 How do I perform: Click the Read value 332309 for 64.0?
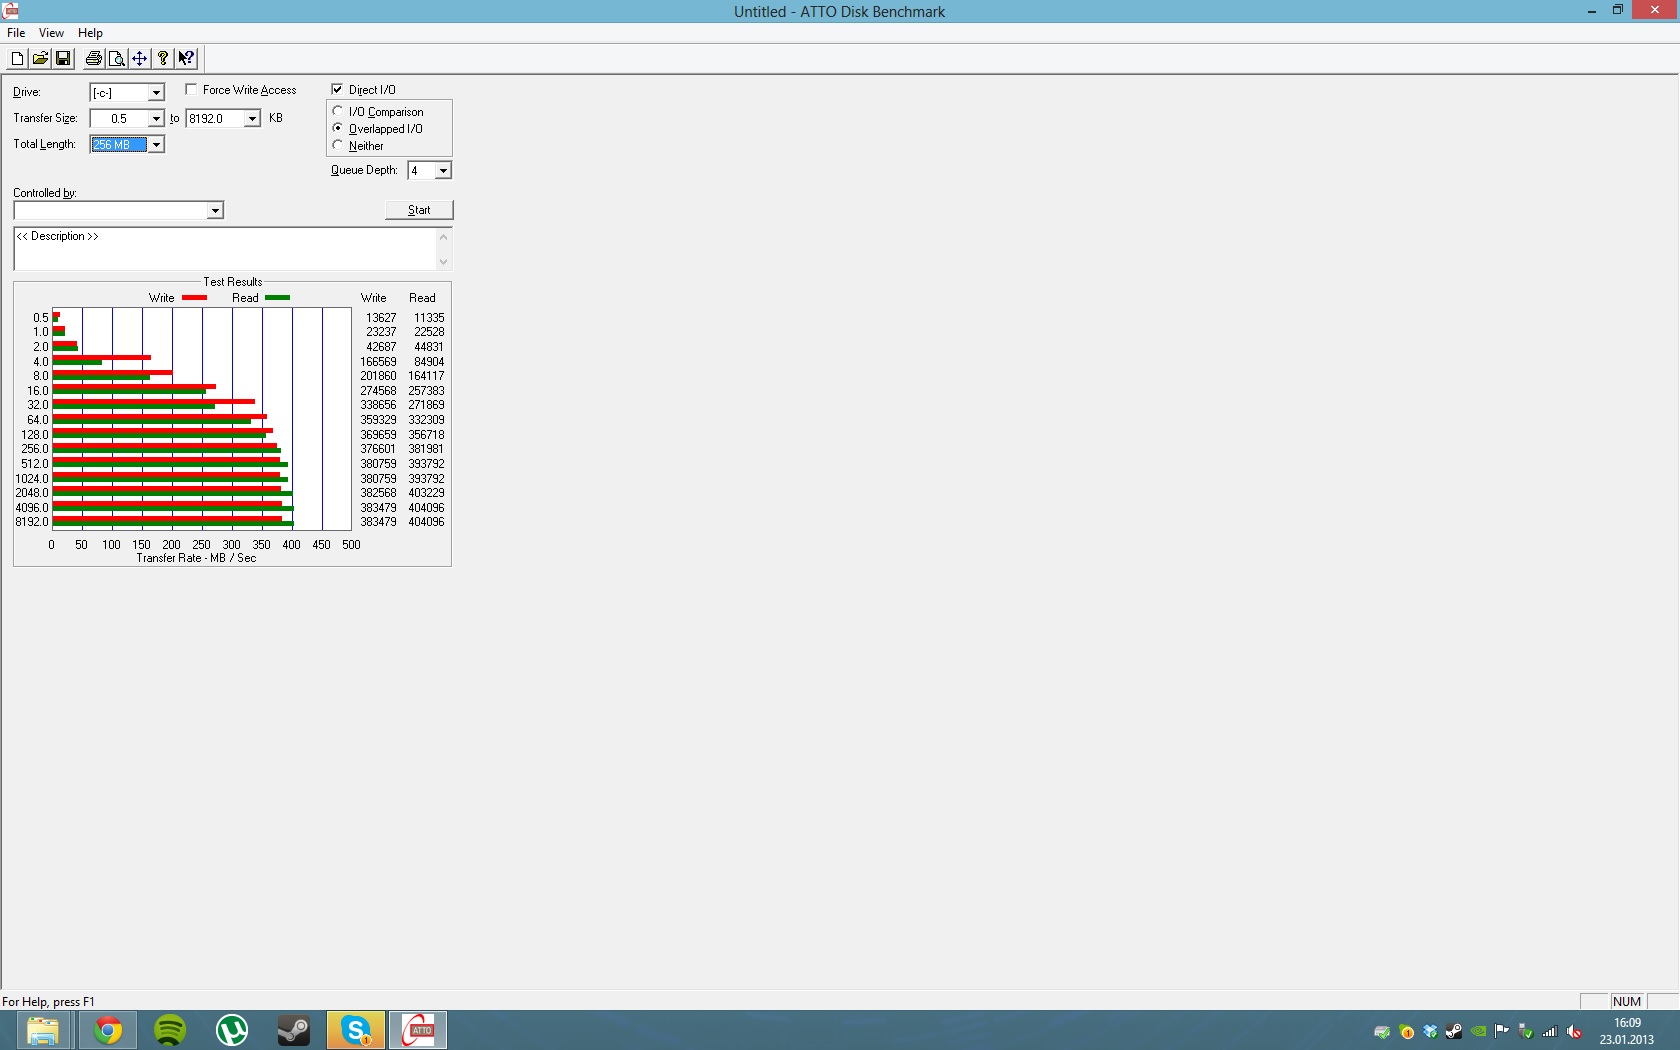point(426,420)
